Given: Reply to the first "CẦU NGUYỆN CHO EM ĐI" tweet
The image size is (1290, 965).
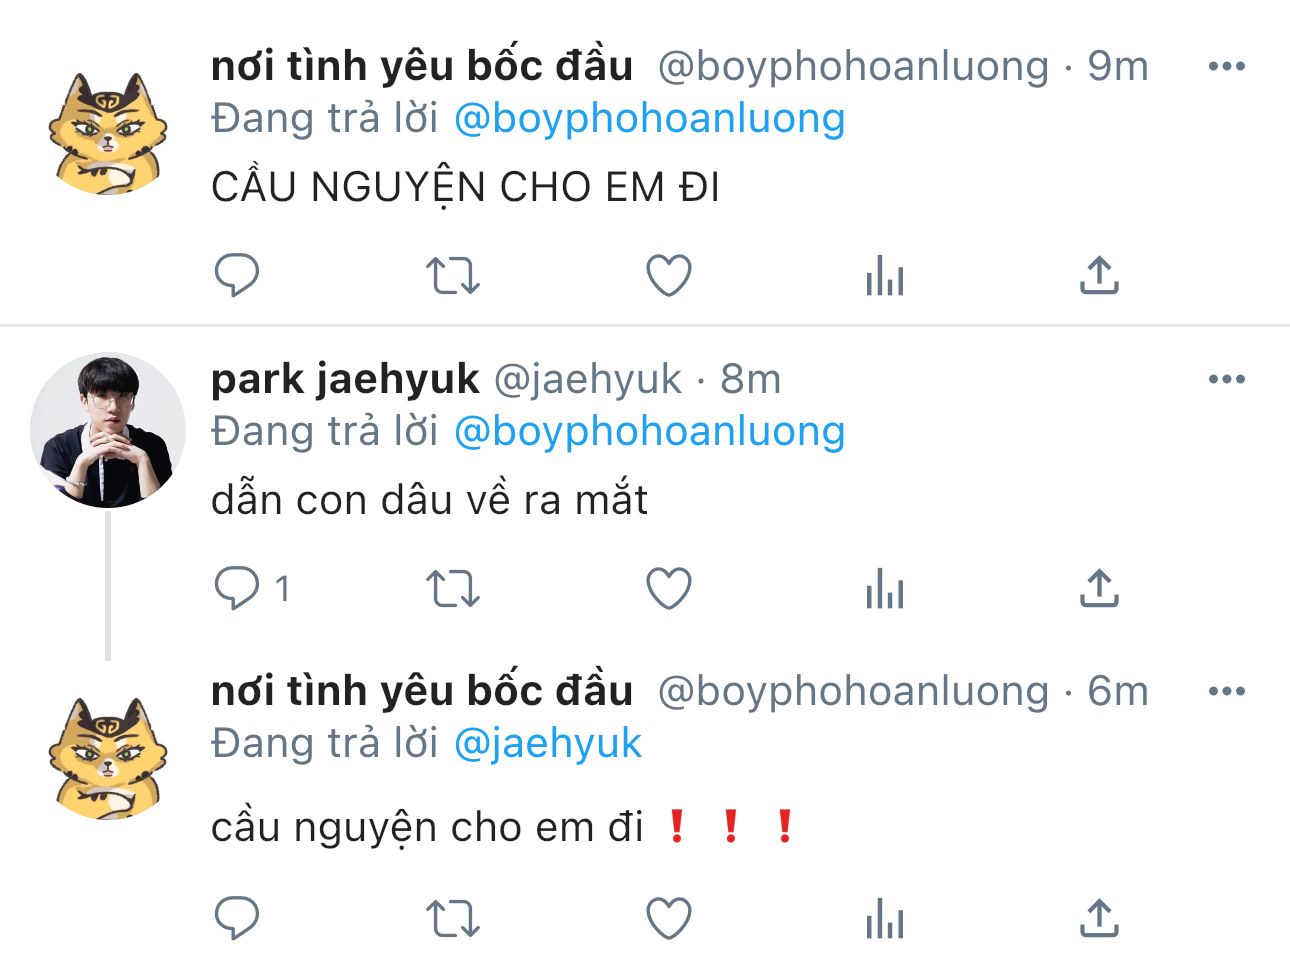Looking at the screenshot, I should [x=237, y=275].
